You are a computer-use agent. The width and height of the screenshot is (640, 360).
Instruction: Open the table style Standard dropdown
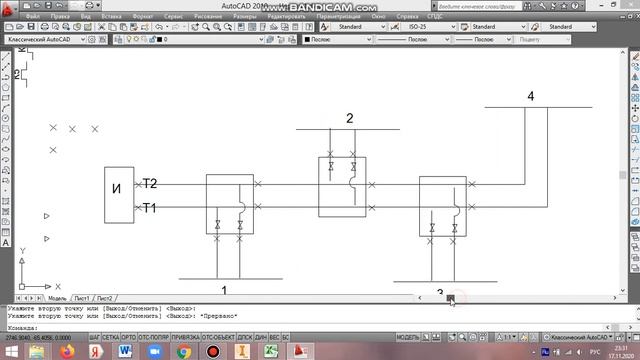498,27
